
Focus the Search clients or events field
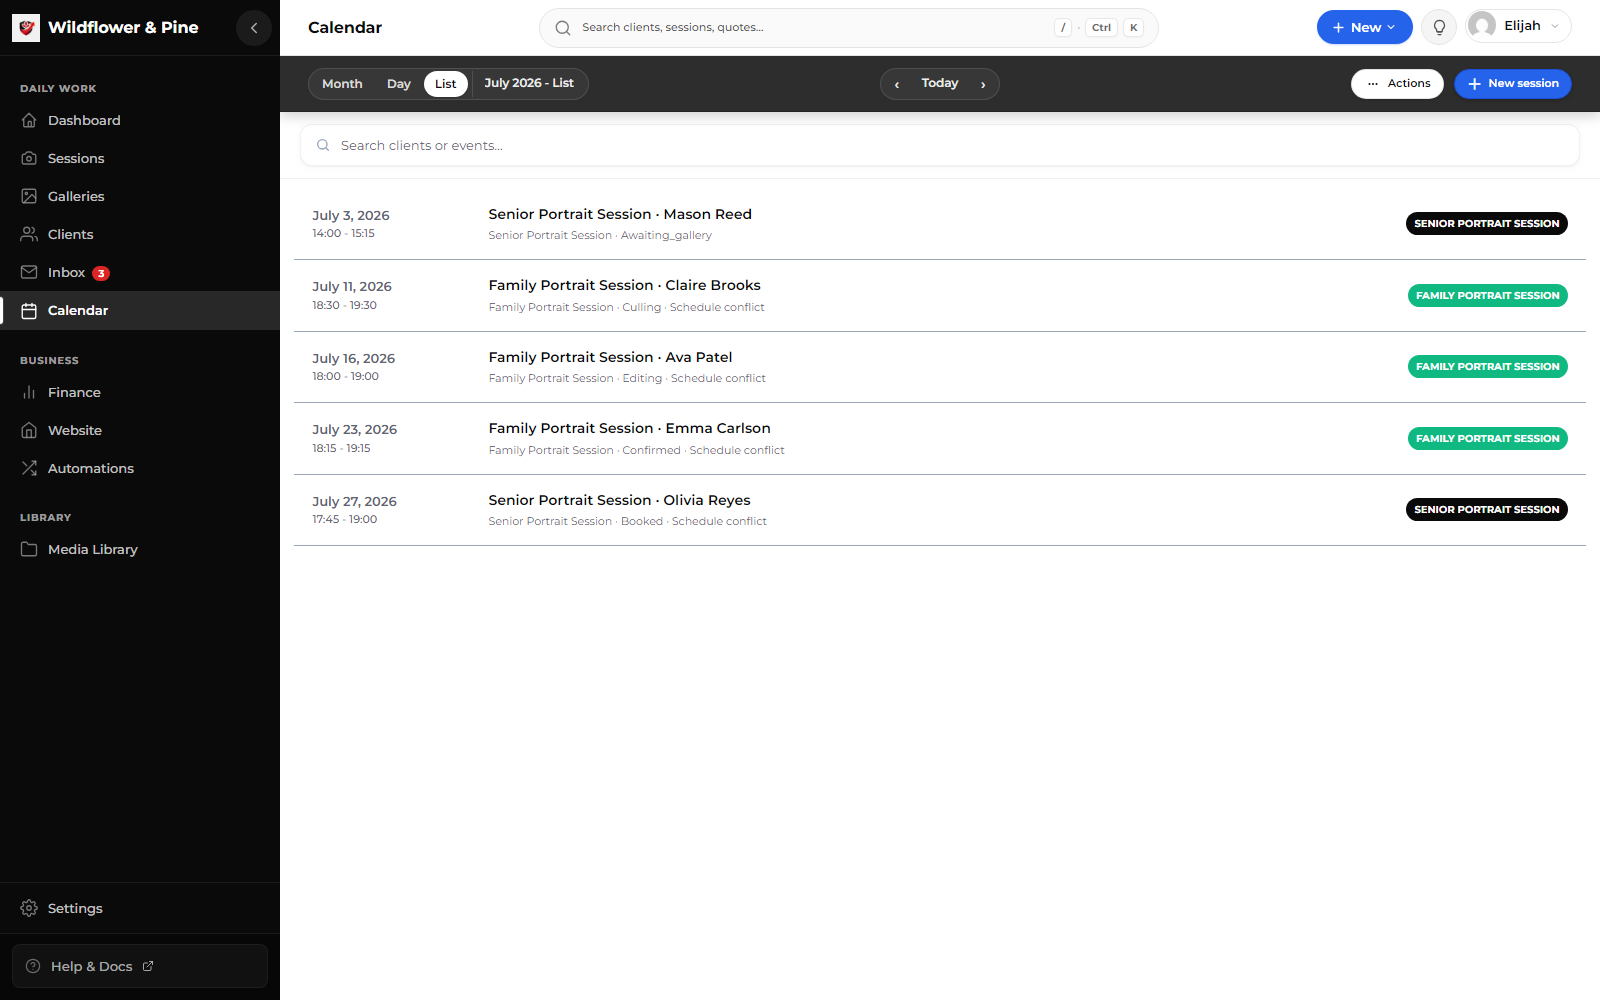coord(940,145)
